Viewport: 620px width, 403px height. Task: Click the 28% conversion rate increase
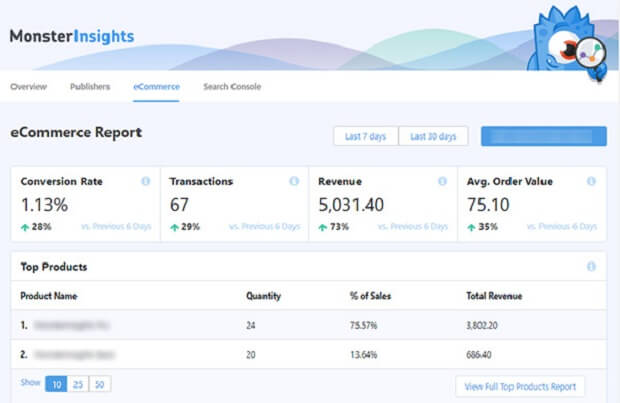[x=36, y=227]
